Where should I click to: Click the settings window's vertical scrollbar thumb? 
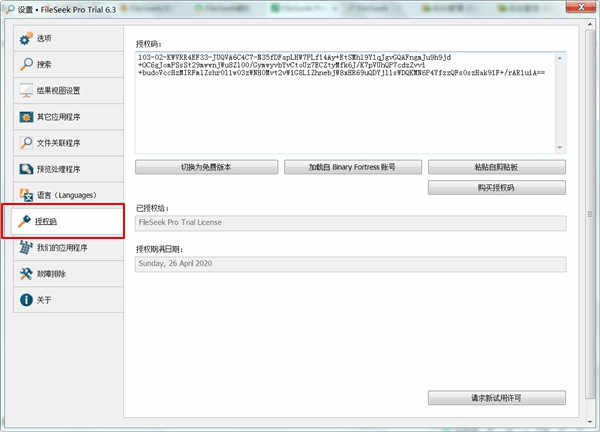point(590,214)
